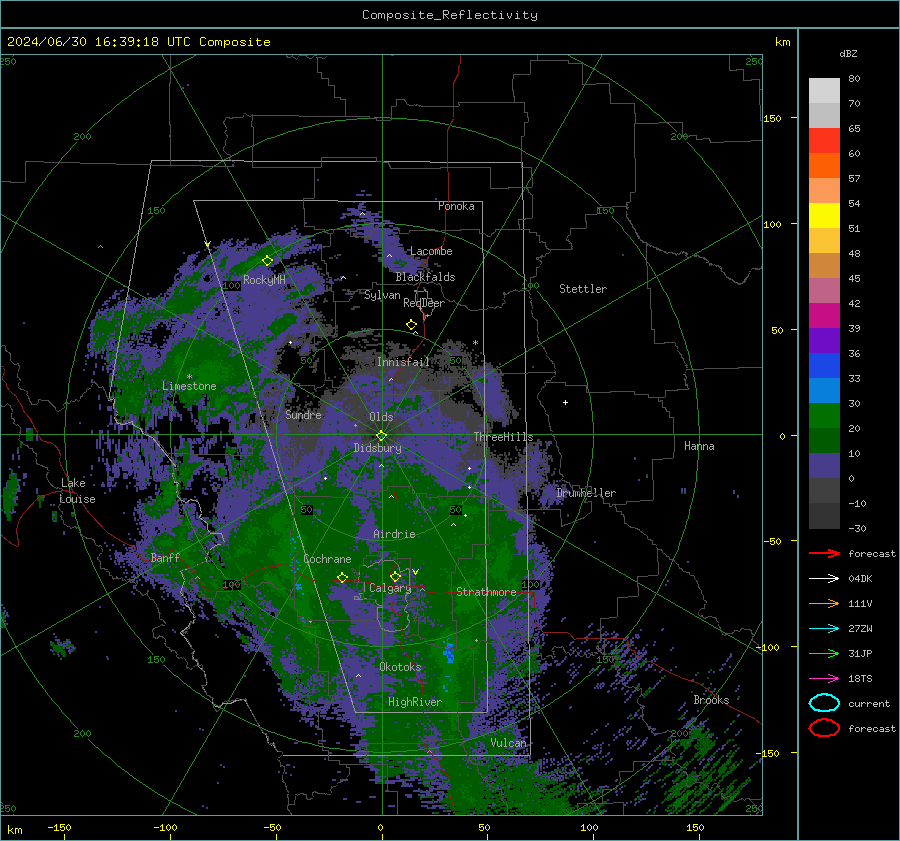Screen dimensions: 900x841
Task: Select the purple 10 dBZ color swatch
Action: (824, 465)
